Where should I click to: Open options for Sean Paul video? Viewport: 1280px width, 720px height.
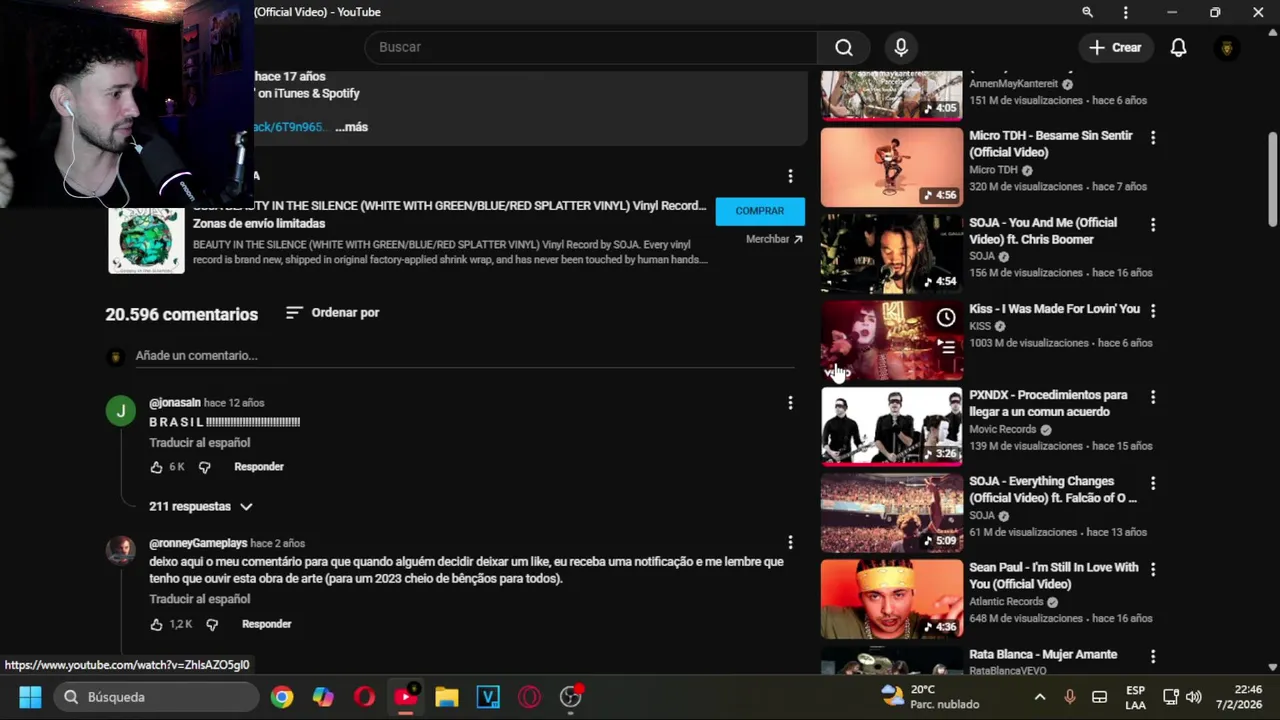(x=1152, y=569)
